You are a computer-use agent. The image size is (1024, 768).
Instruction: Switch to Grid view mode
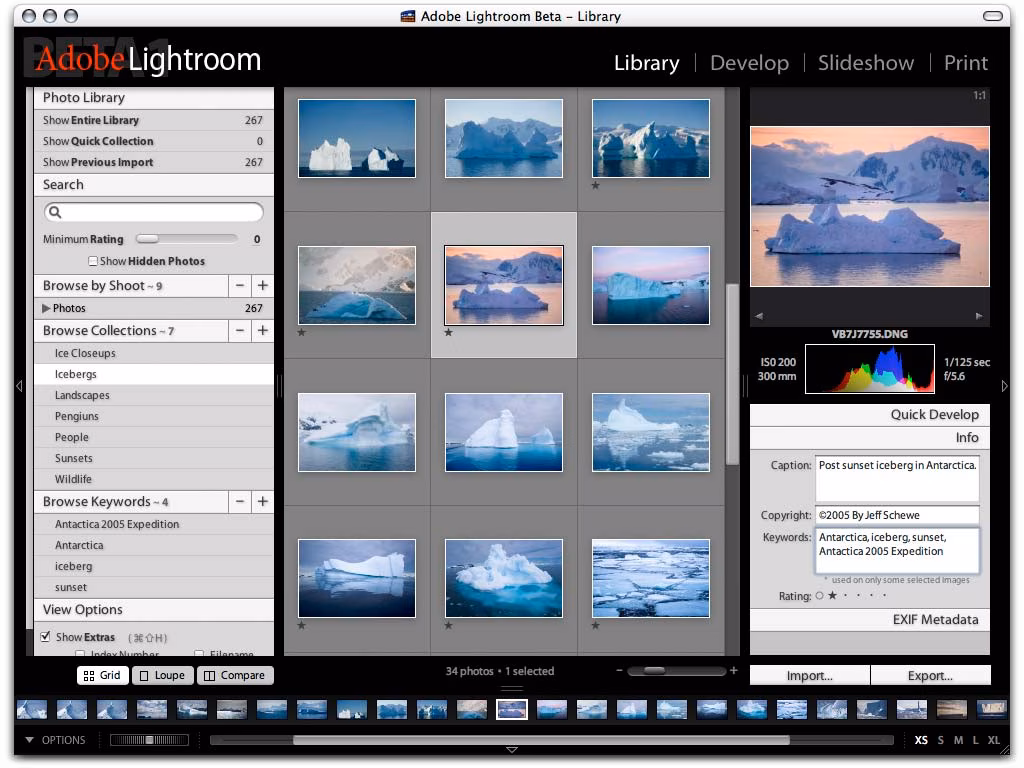click(x=102, y=675)
